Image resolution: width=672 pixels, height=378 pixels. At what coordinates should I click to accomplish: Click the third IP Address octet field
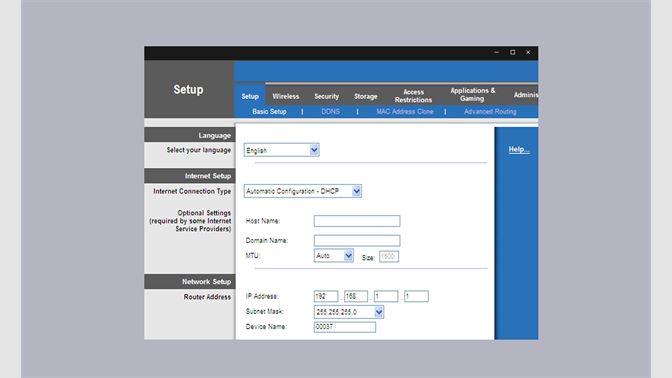click(x=386, y=296)
